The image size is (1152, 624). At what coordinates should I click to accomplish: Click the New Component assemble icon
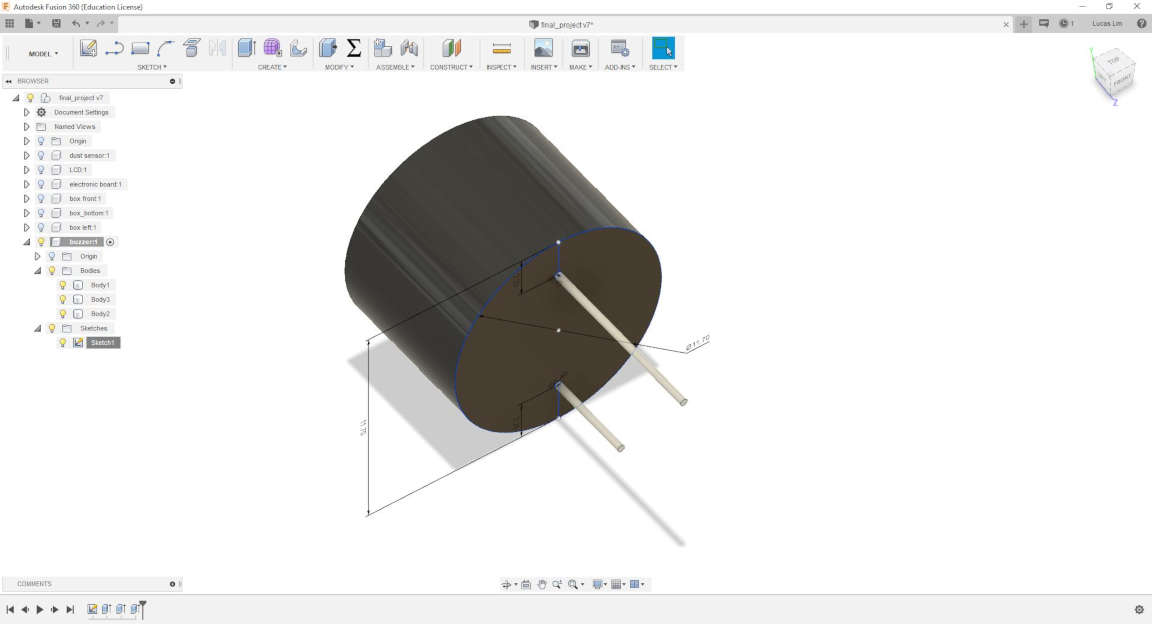382,49
